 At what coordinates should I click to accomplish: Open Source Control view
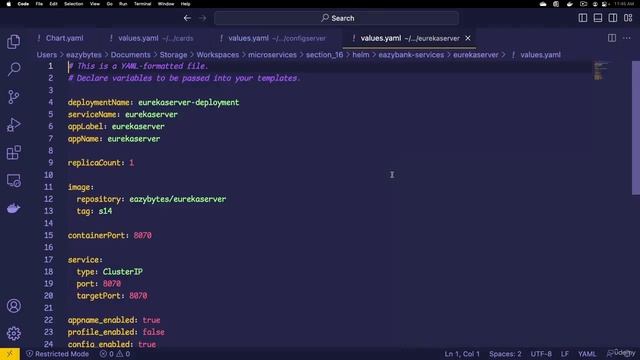point(13,97)
